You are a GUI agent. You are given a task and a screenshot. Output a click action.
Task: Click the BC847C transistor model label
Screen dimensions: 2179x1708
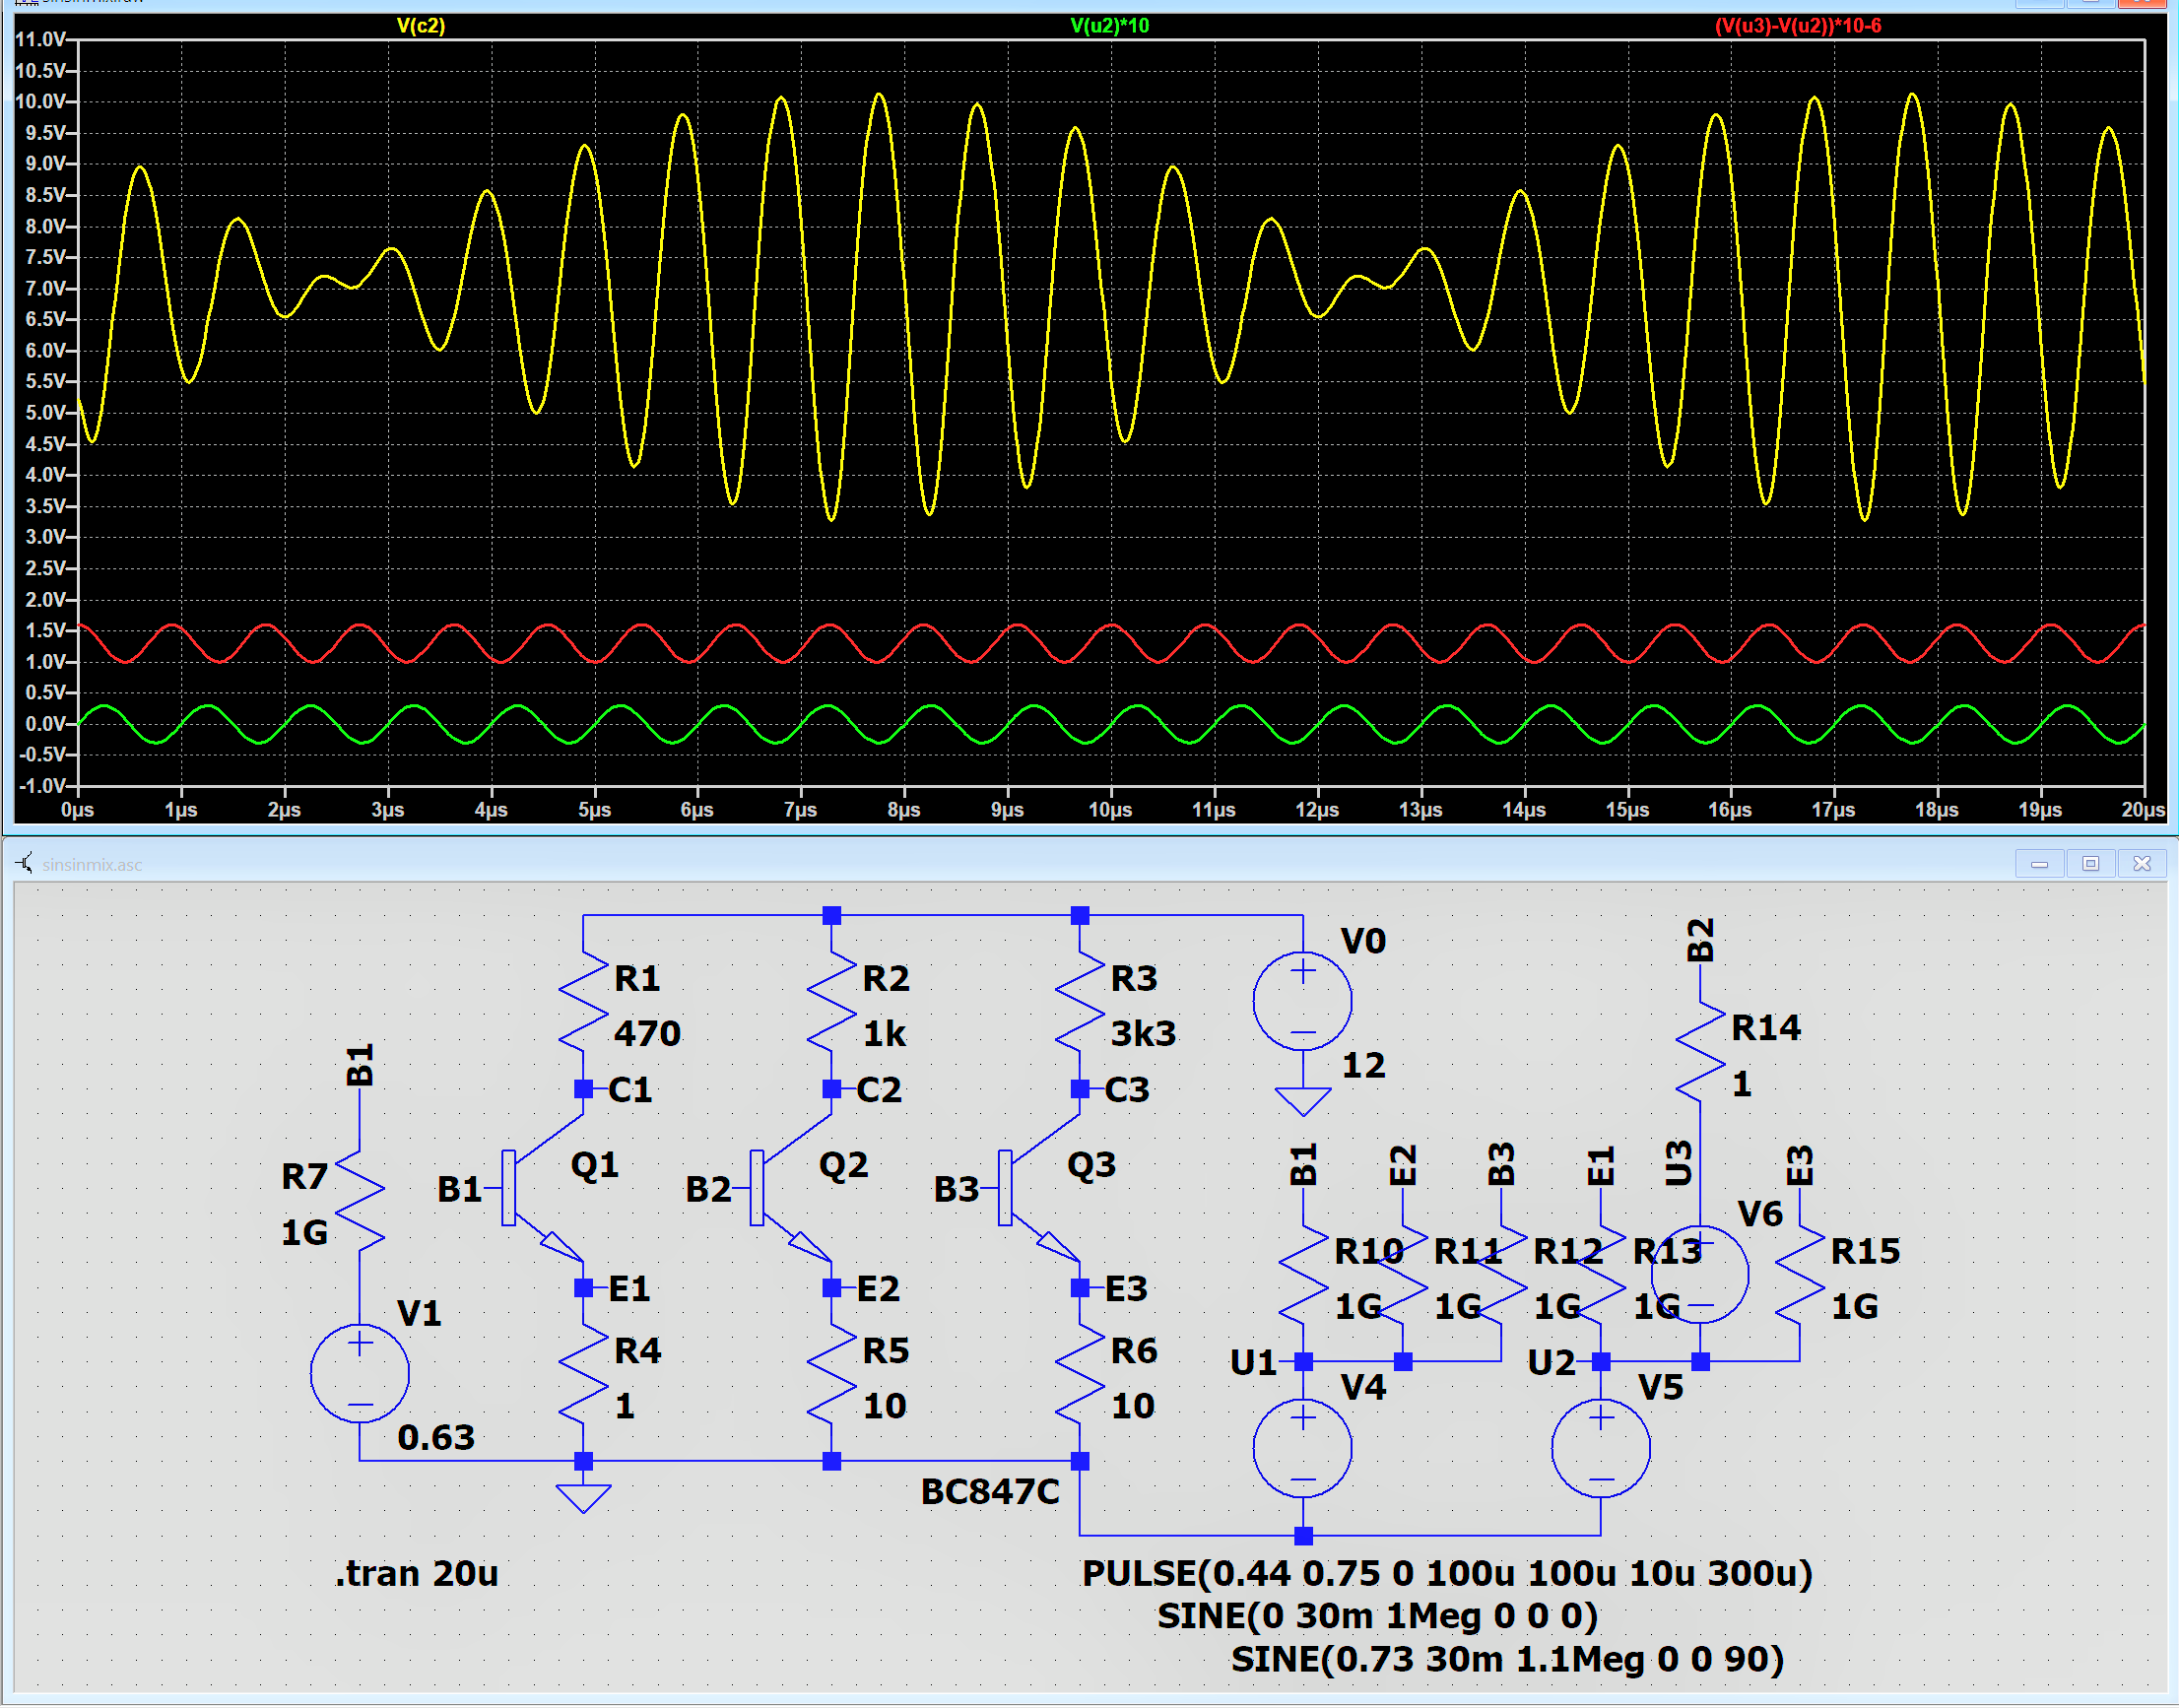[x=989, y=1491]
